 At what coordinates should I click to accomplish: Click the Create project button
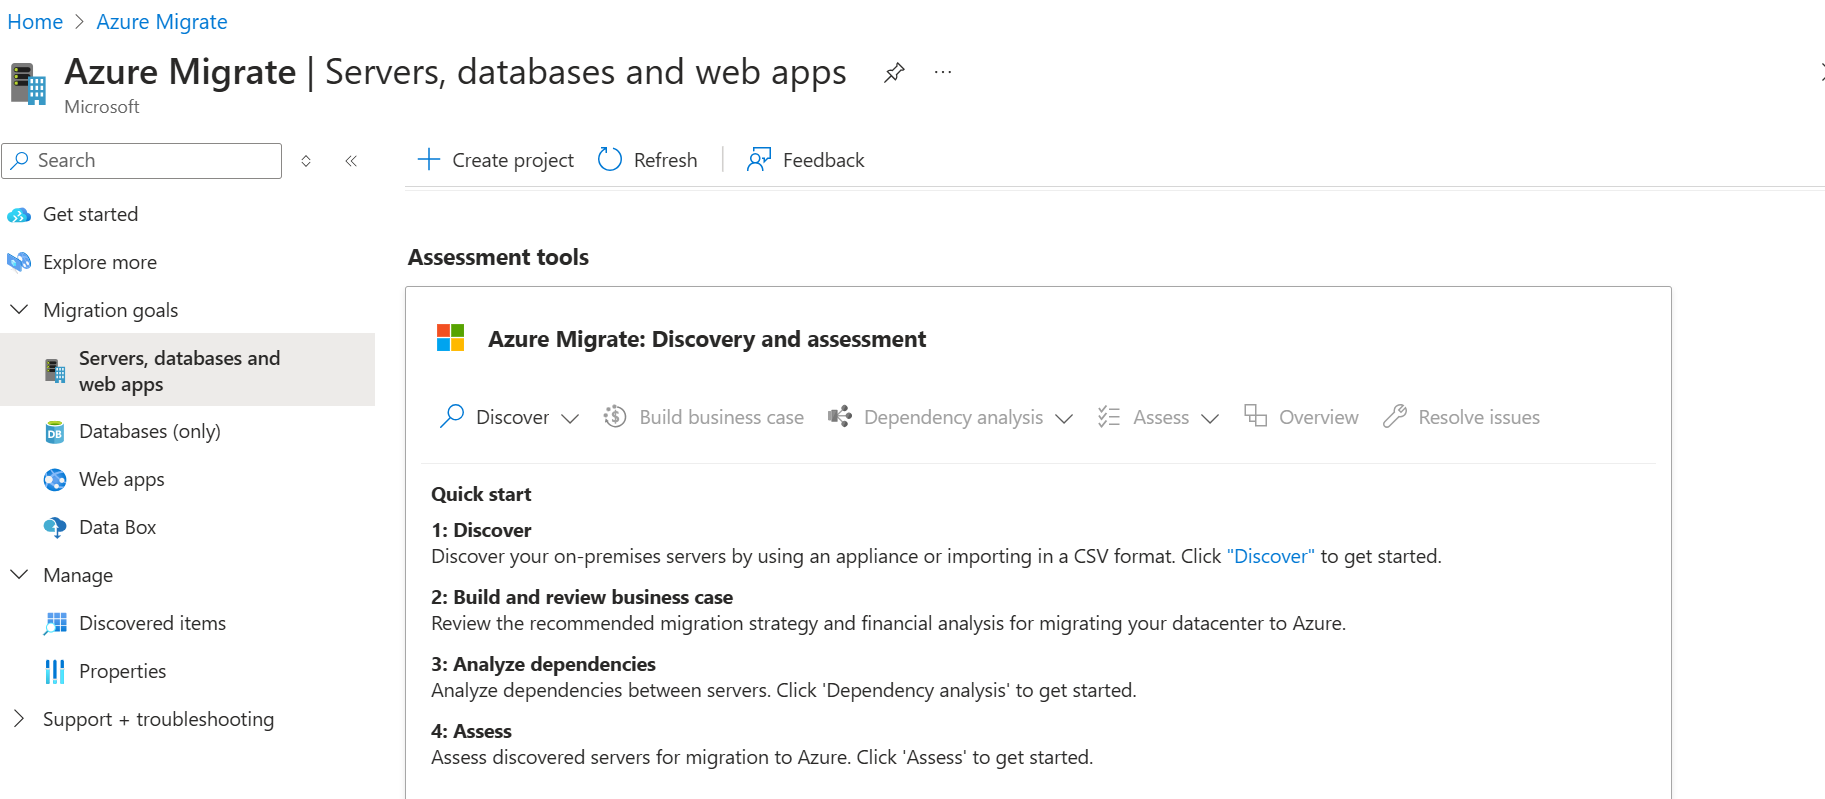(x=496, y=160)
